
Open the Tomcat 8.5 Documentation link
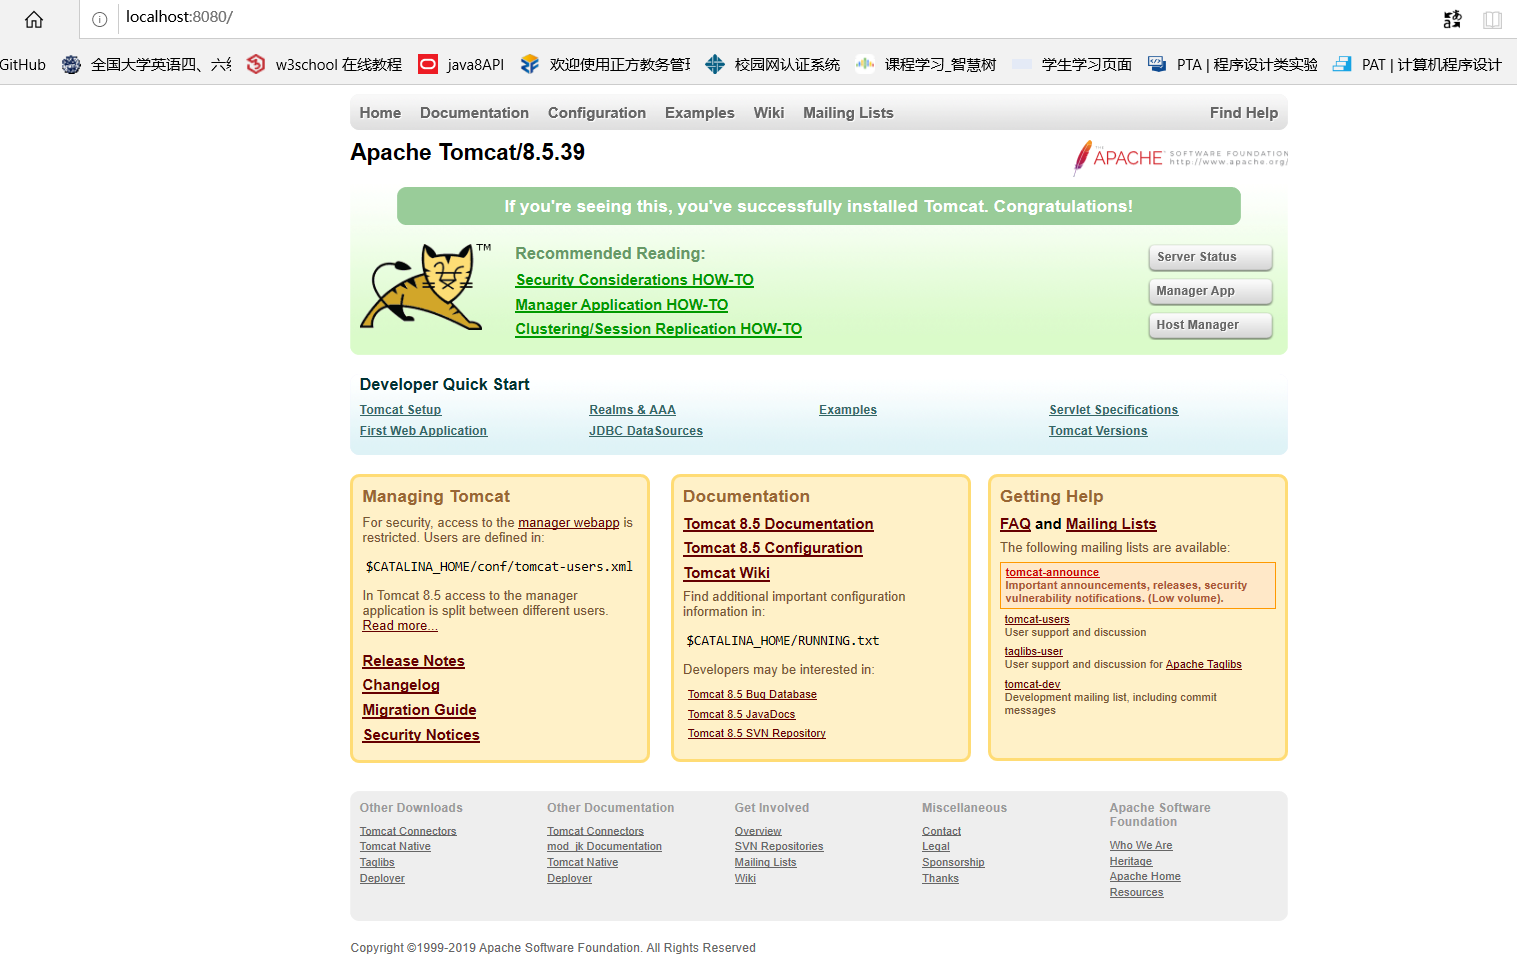[778, 524]
